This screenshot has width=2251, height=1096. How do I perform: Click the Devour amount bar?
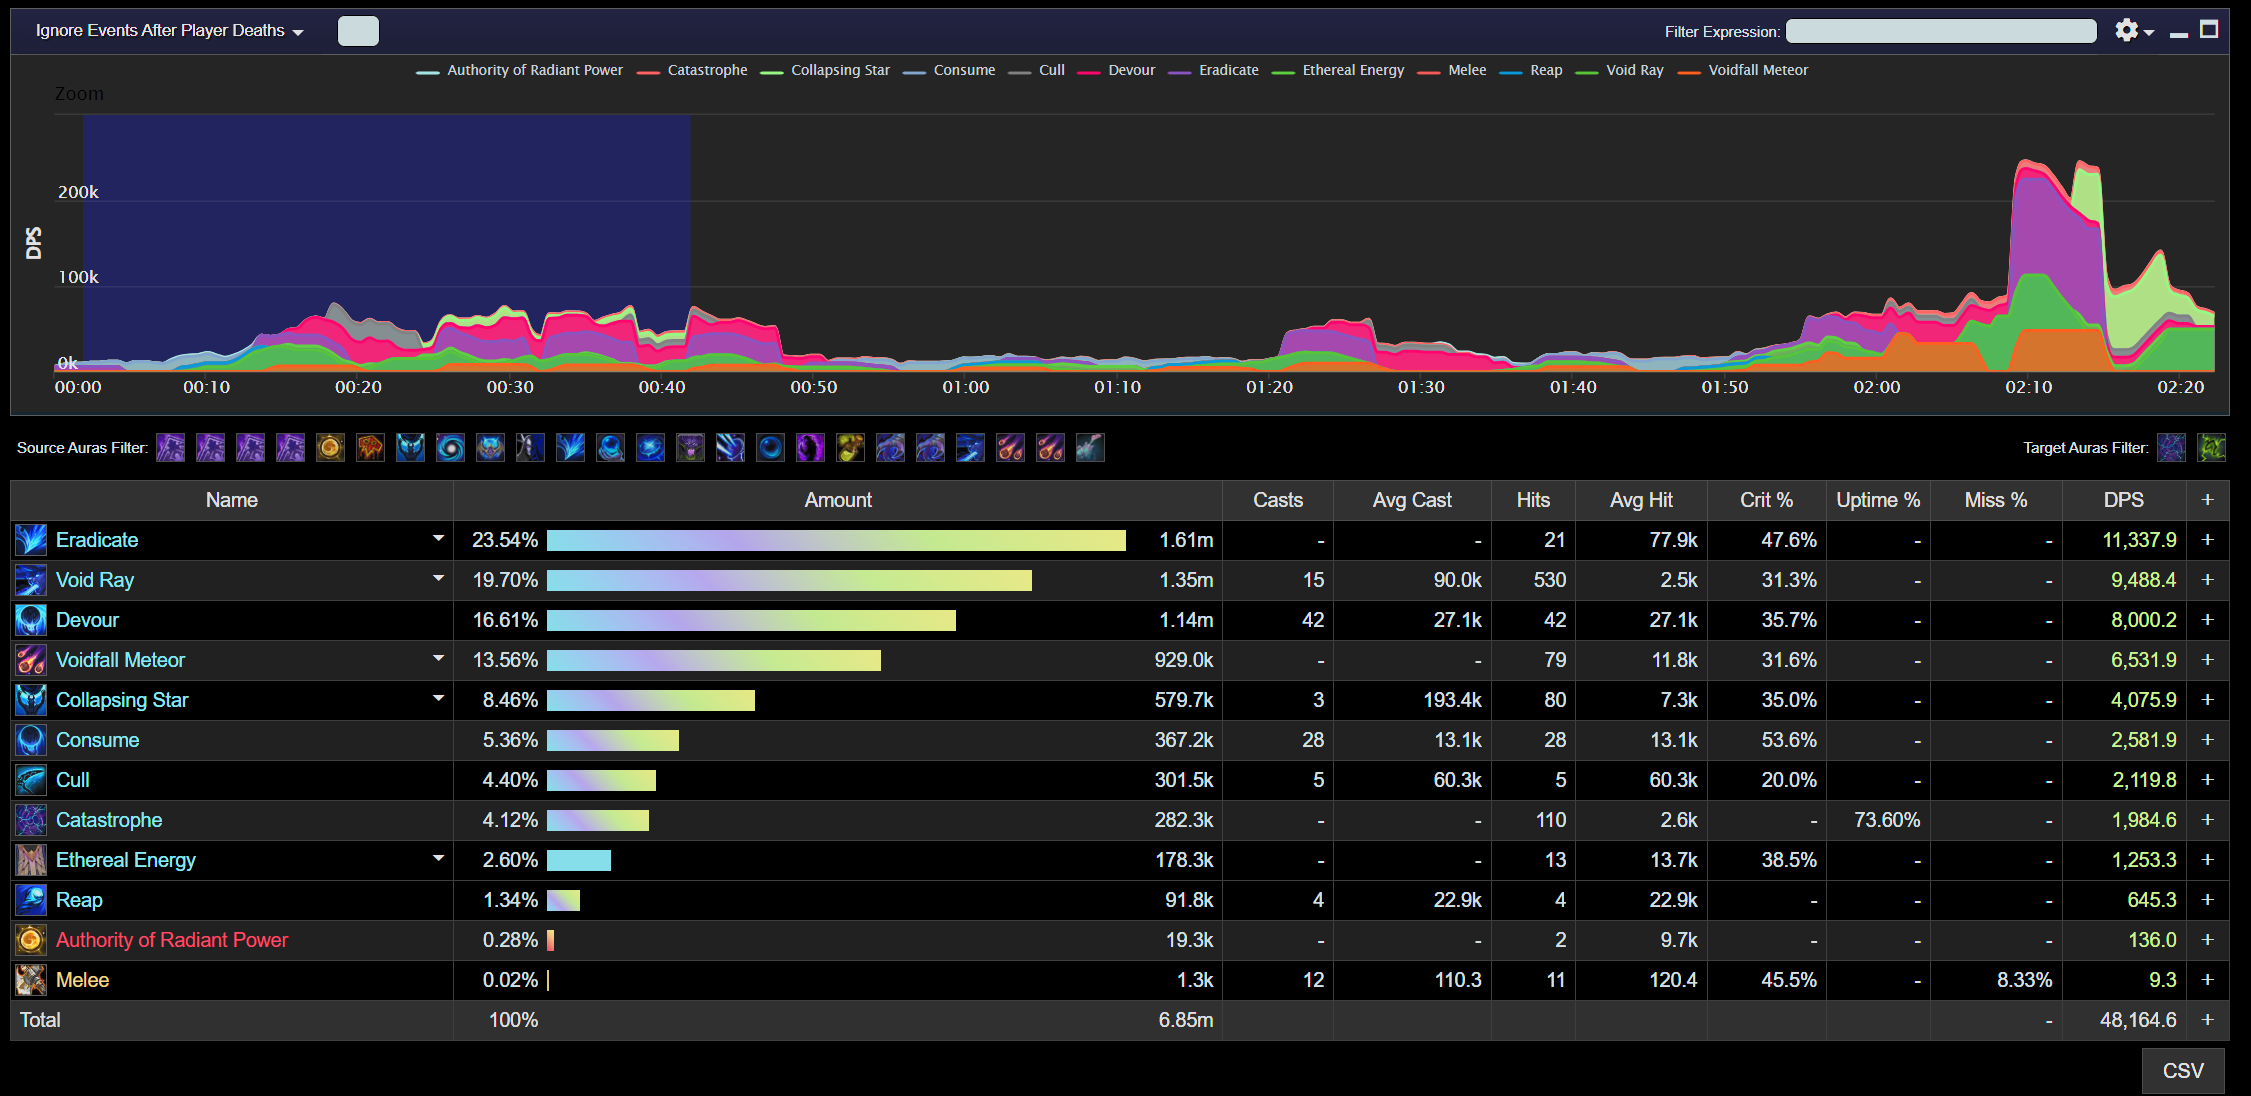coord(751,620)
